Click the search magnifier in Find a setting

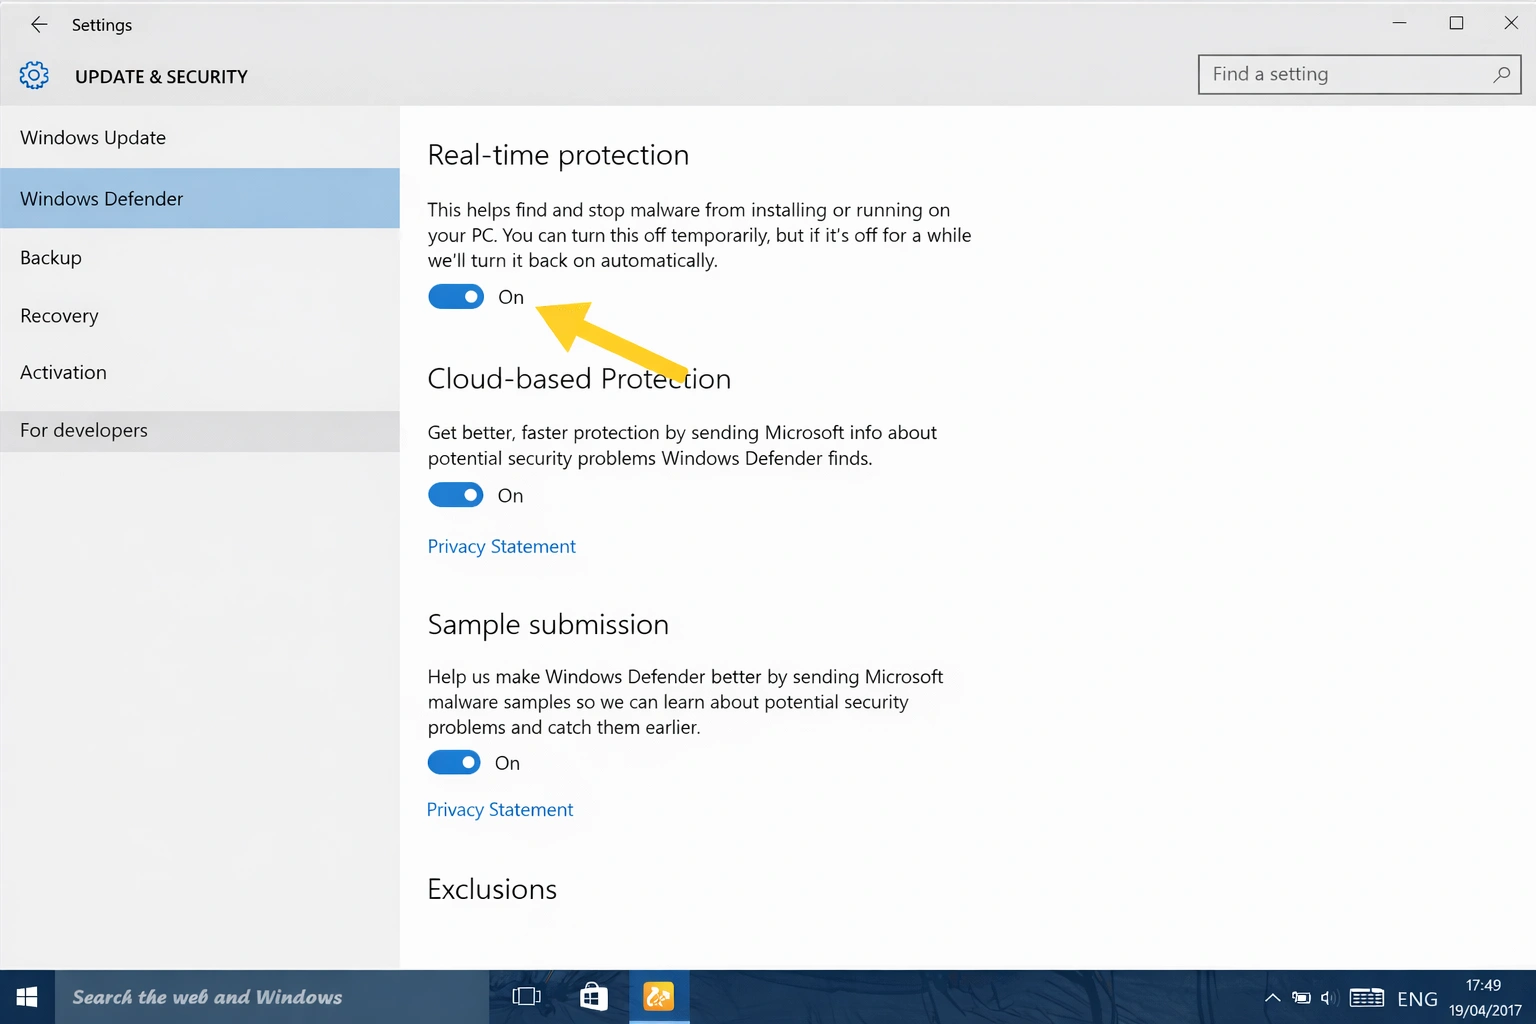(x=1501, y=74)
